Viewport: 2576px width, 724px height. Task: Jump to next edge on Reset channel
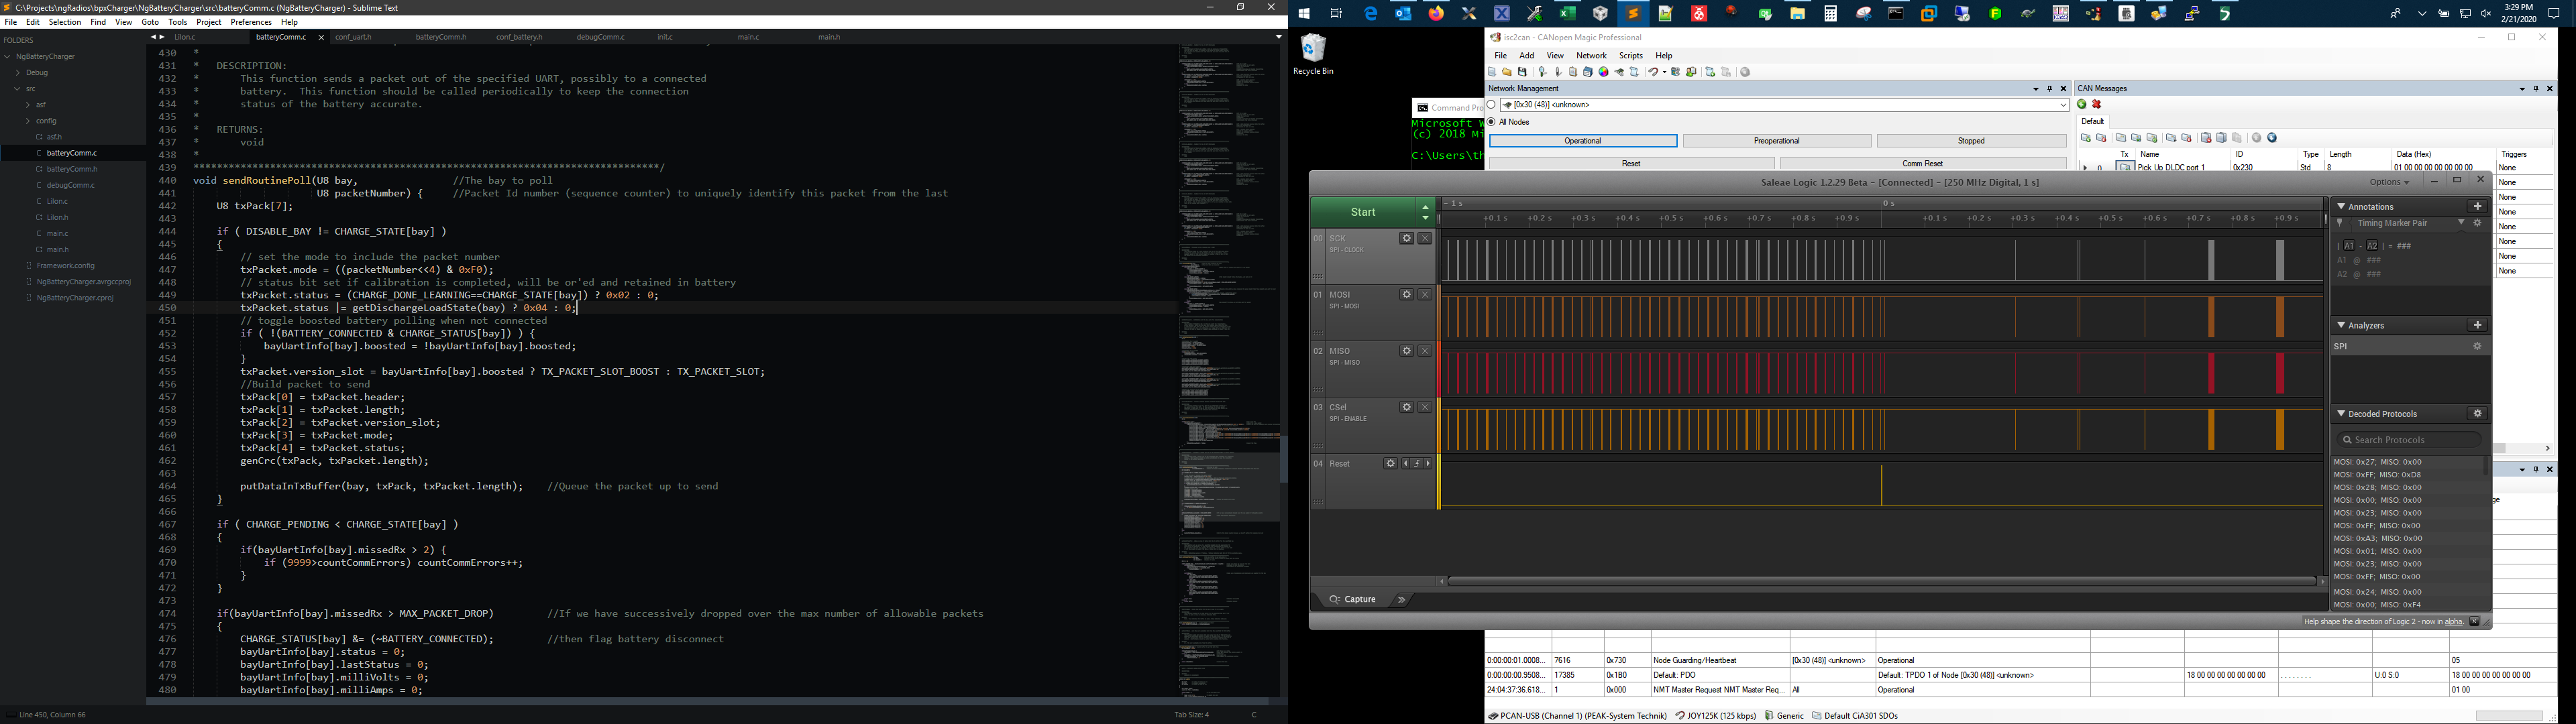1428,464
